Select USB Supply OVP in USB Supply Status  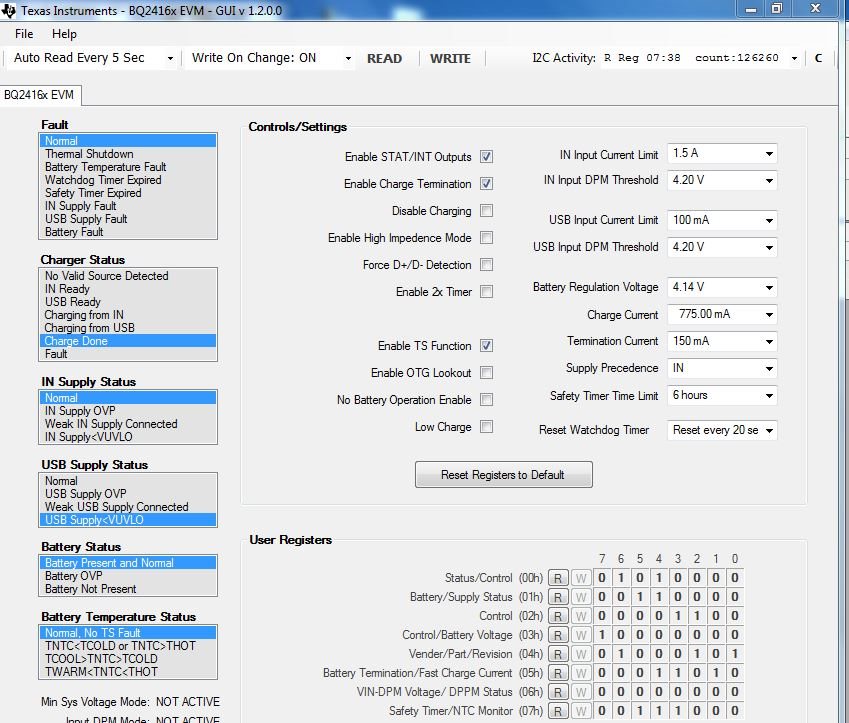click(x=128, y=494)
